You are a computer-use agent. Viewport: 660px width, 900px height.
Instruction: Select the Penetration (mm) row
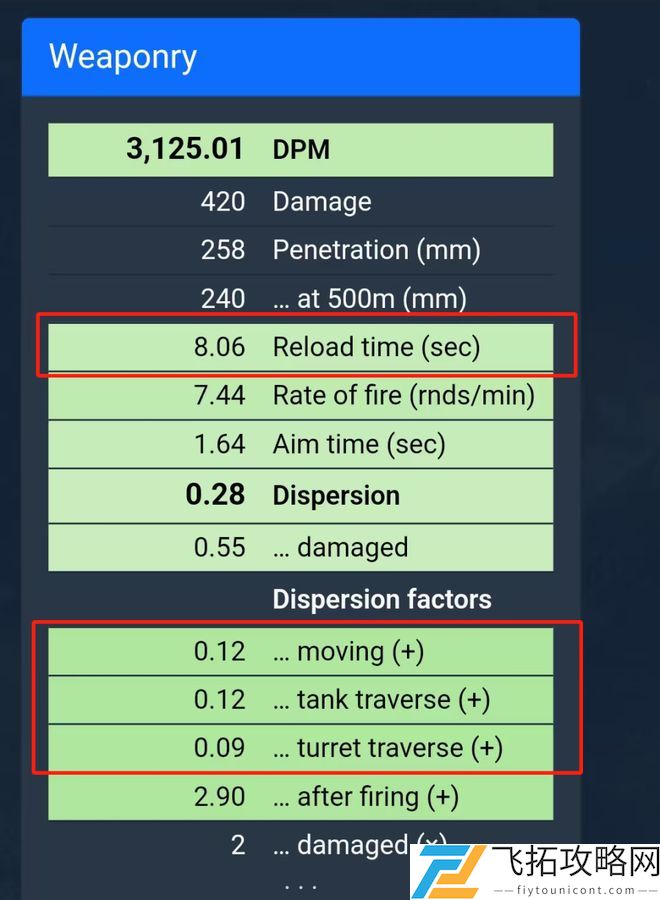coord(301,250)
